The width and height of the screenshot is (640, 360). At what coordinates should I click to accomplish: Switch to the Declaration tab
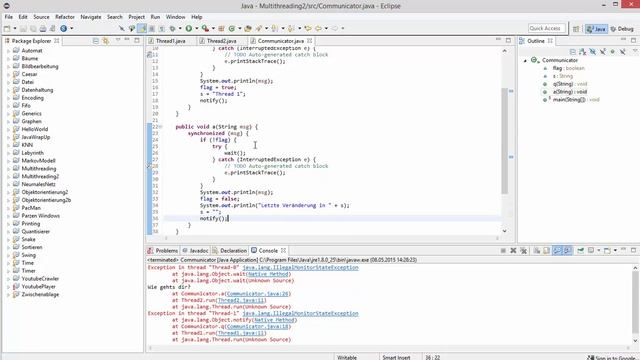229,251
